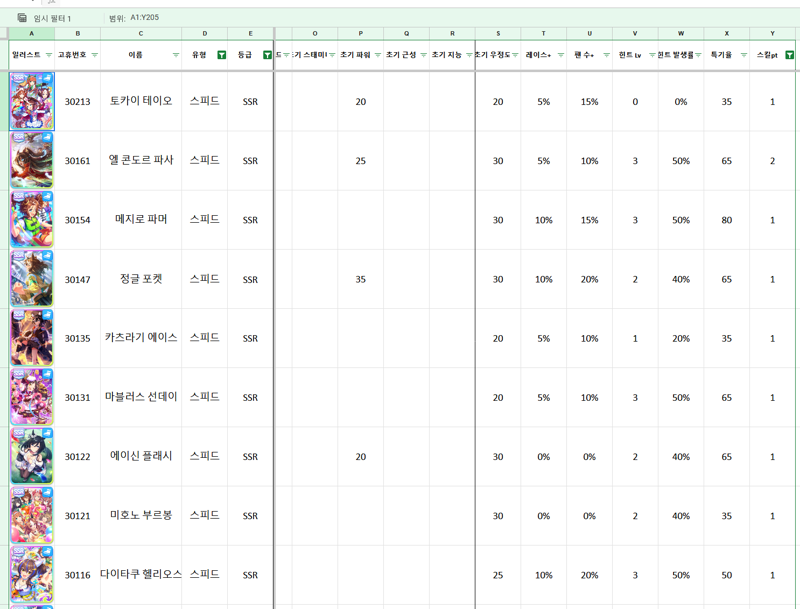Click 초기 우정도 value 25 for 다이타쿠 헬리오스
This screenshot has height=609, width=800.
[498, 575]
